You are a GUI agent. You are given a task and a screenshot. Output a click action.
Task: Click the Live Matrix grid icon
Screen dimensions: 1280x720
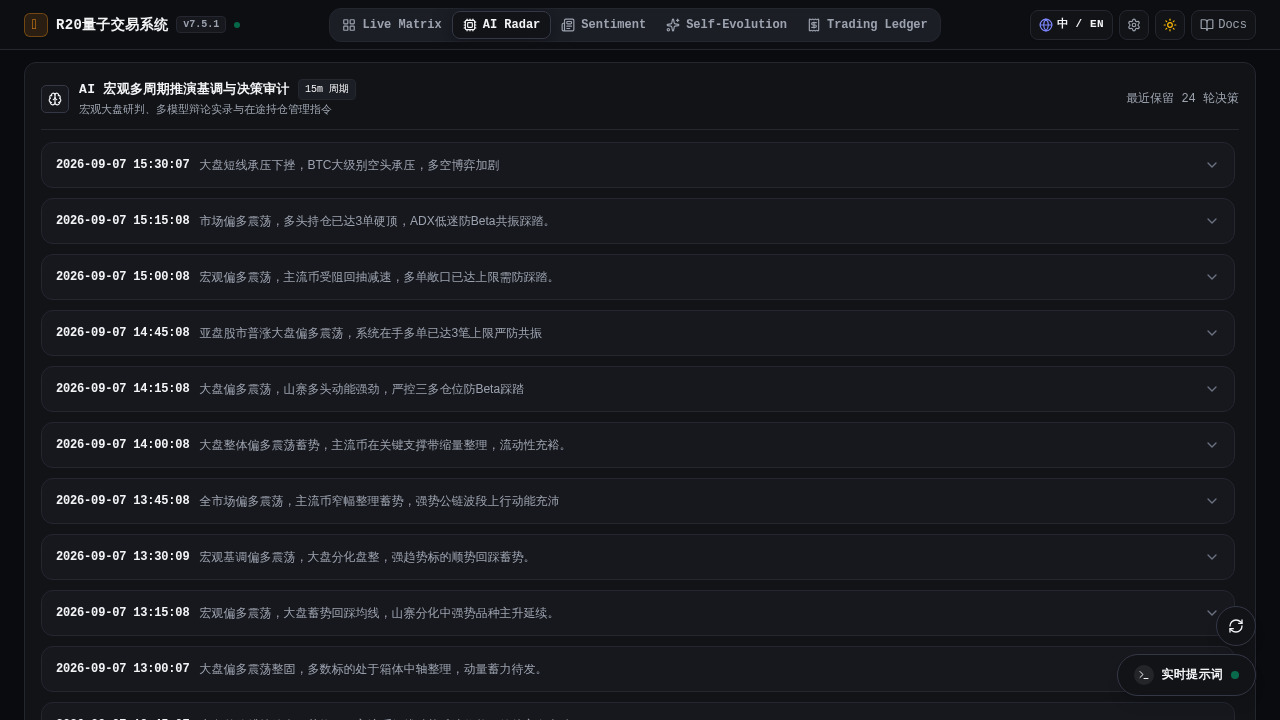(x=349, y=25)
